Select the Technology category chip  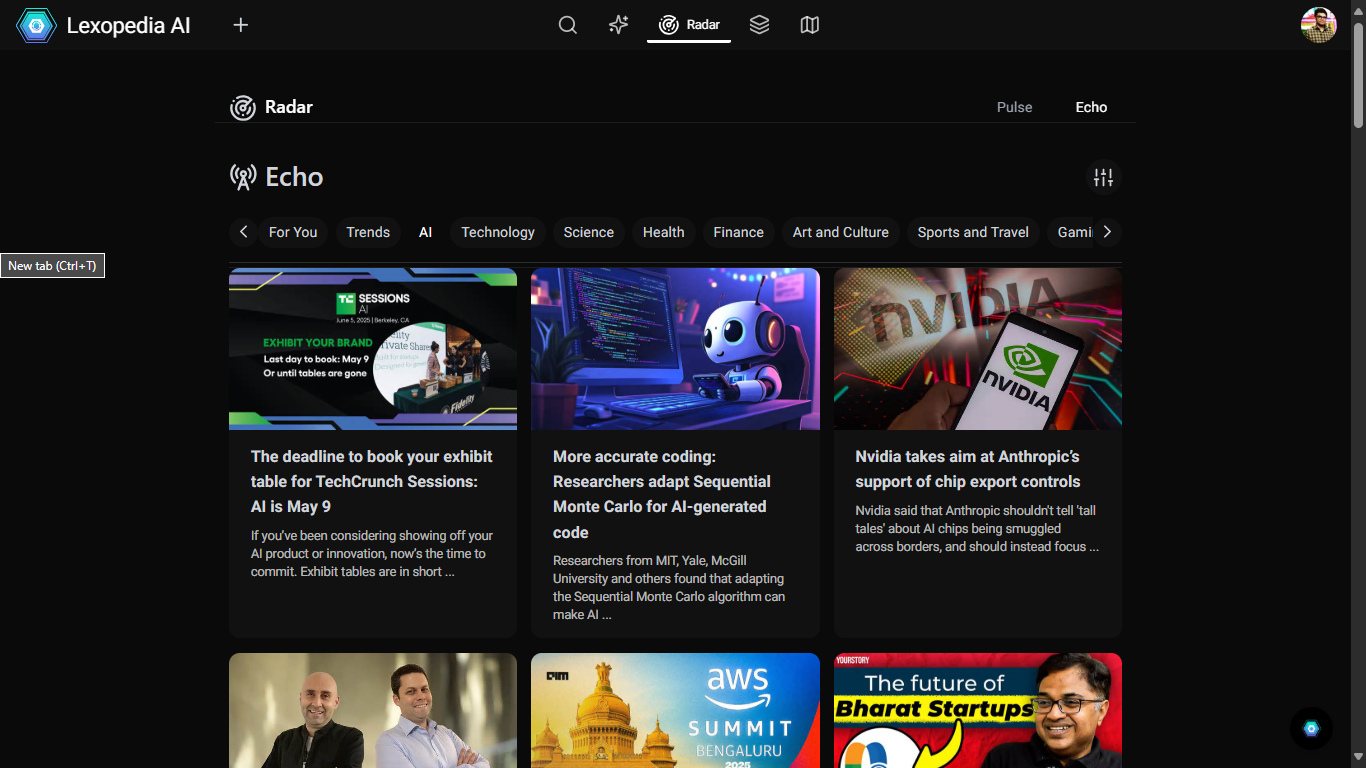click(x=498, y=232)
